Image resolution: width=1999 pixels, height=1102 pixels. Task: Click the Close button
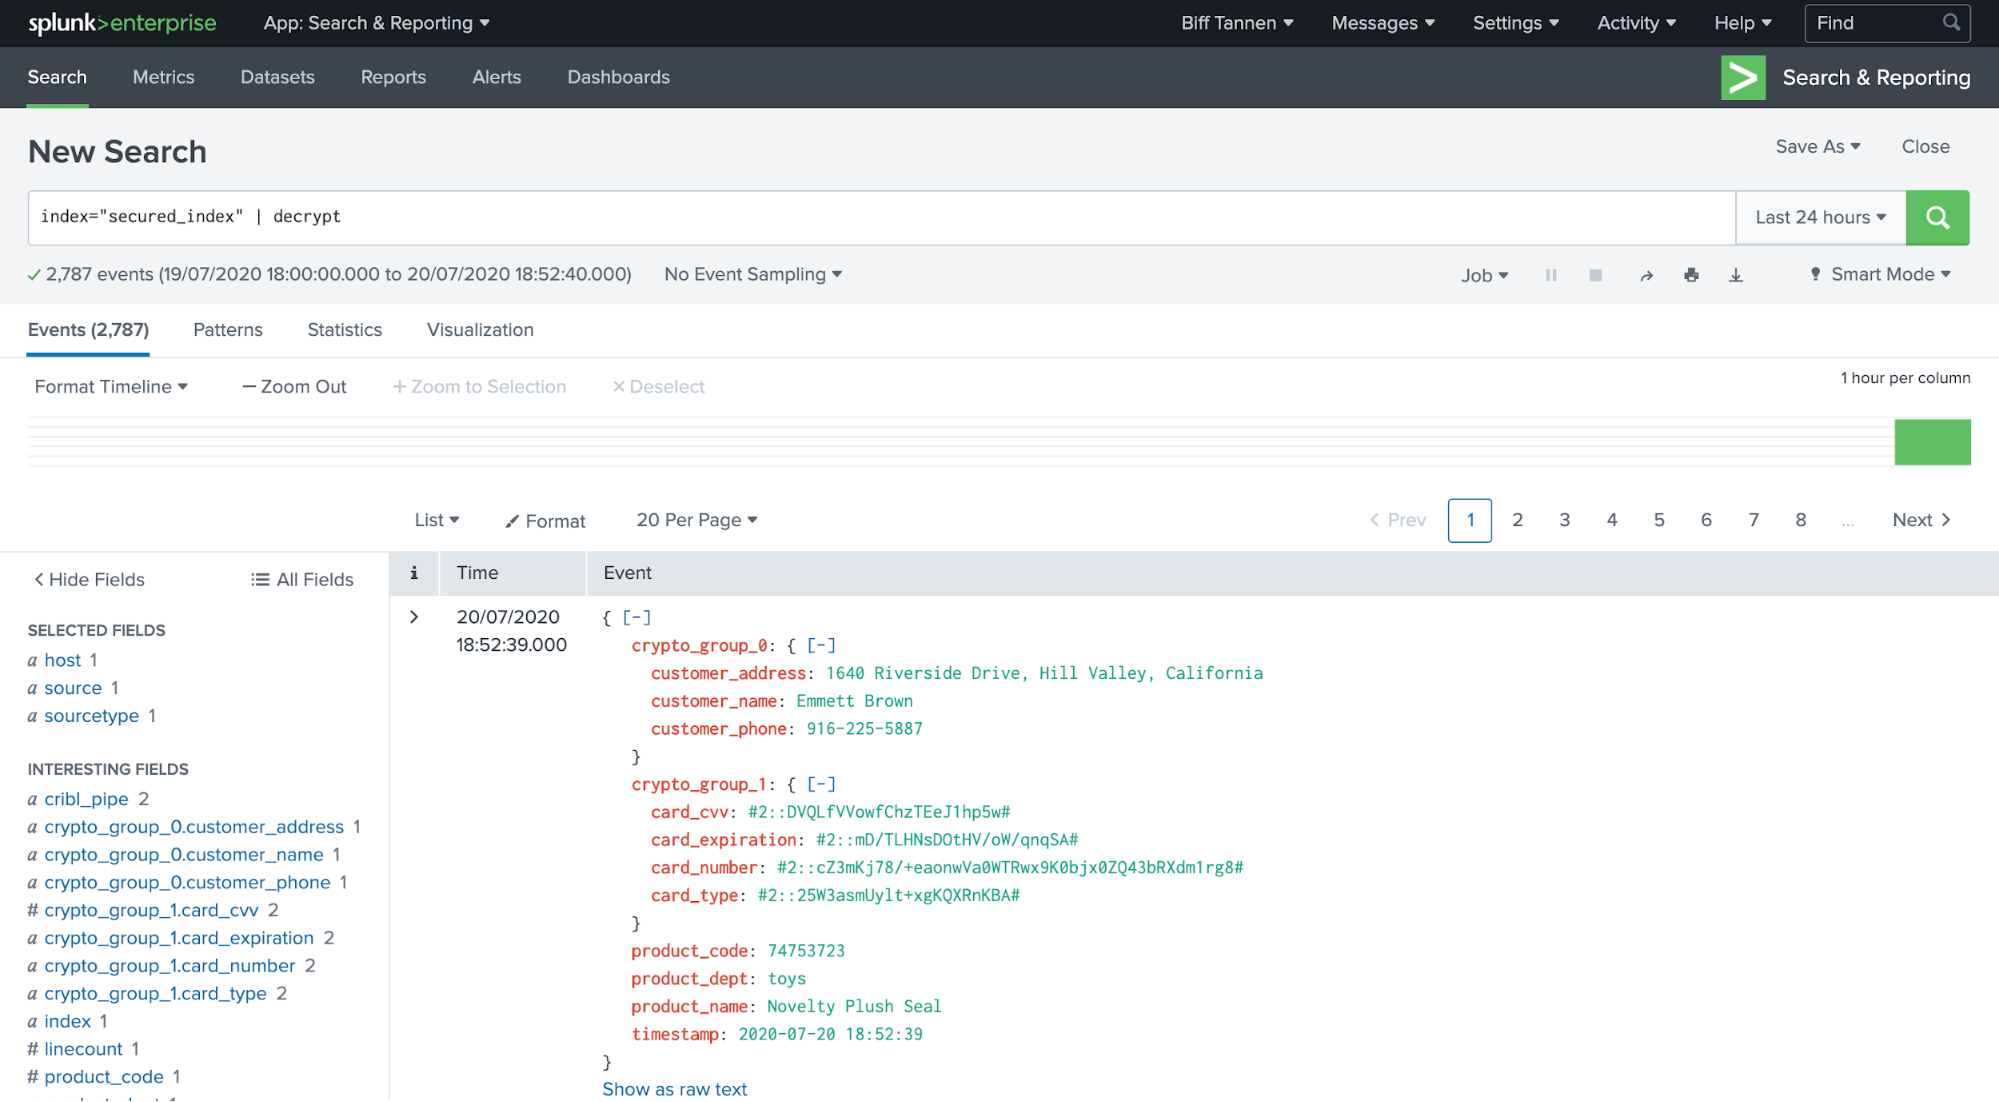1925,146
